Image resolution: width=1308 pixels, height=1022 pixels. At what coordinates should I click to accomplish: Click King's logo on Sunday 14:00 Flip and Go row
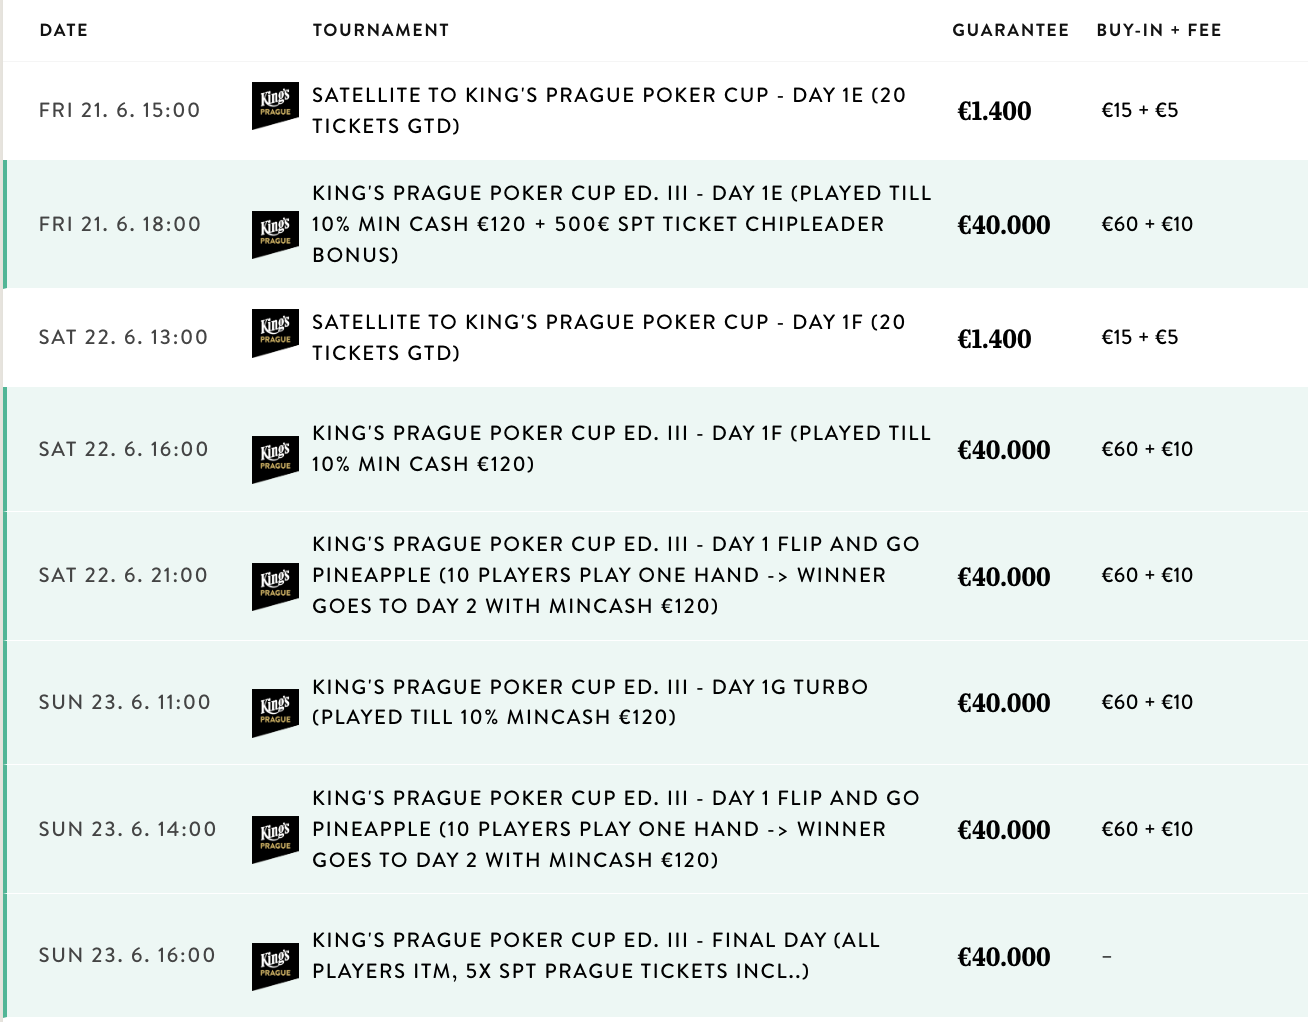275,840
